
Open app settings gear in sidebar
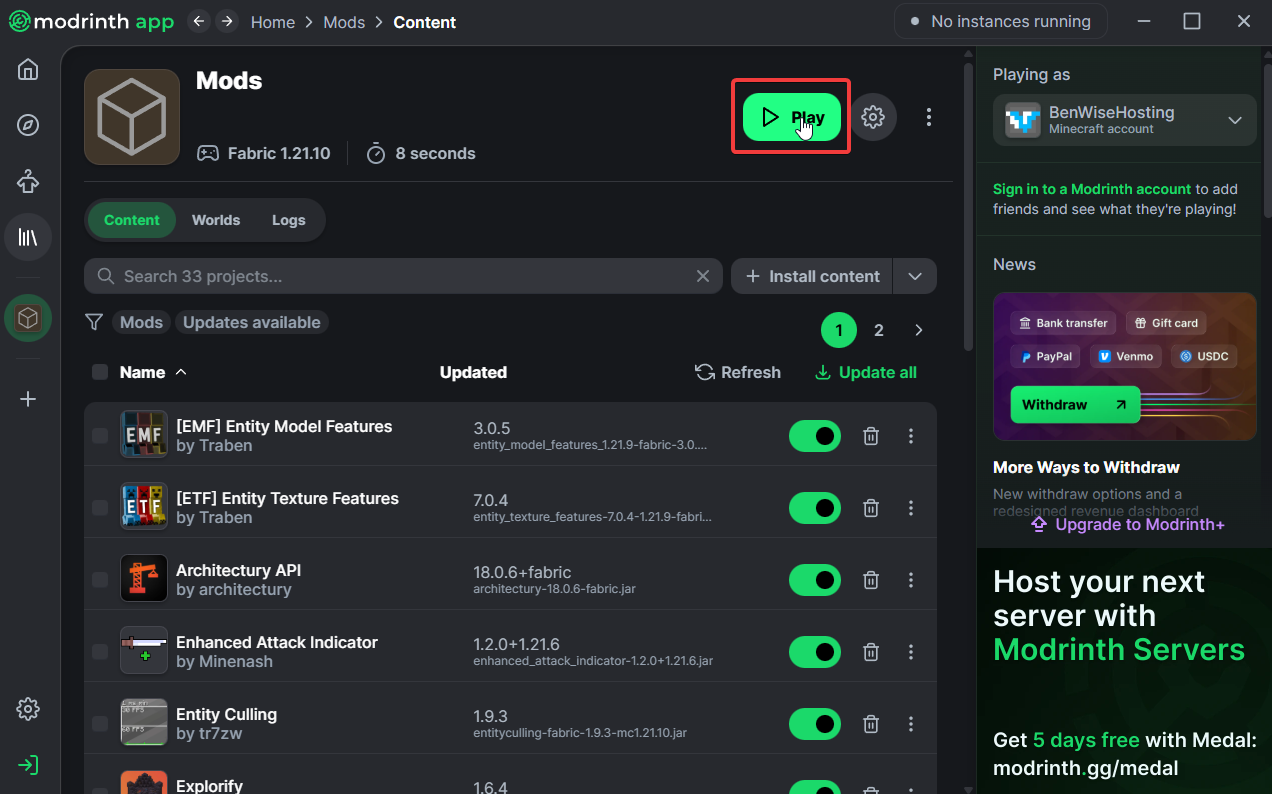(x=28, y=709)
